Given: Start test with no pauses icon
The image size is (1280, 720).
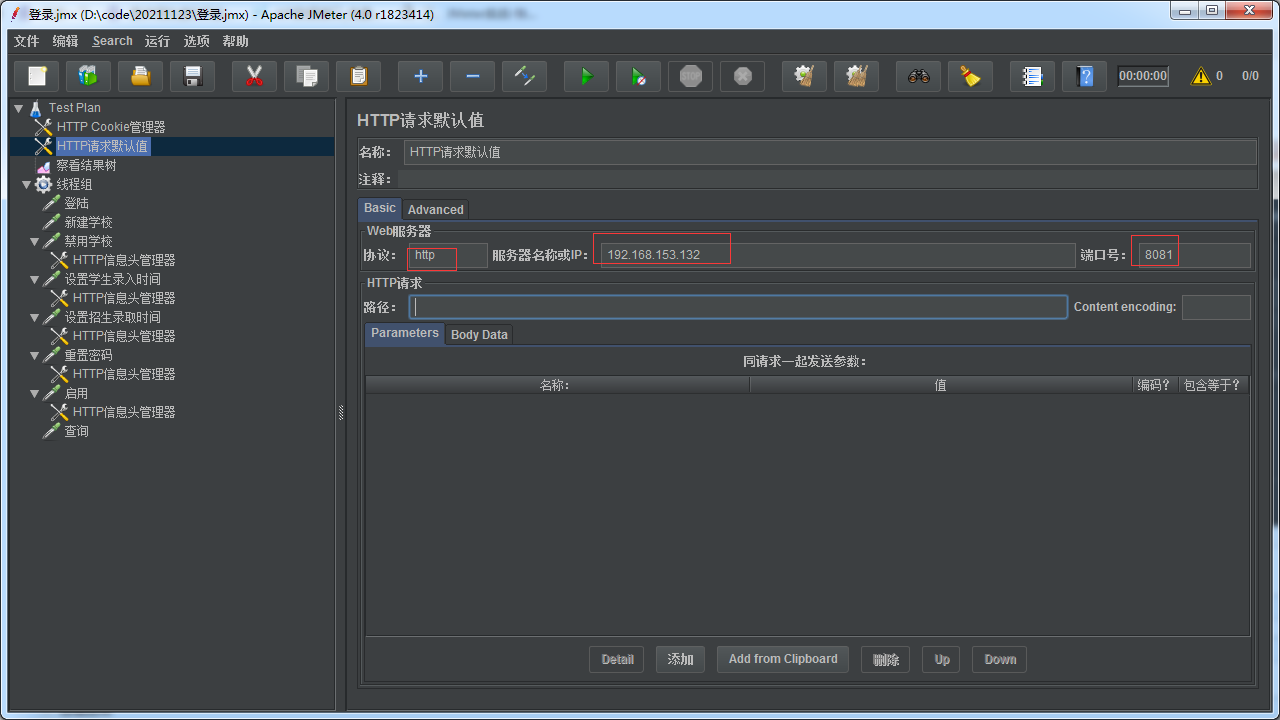Looking at the screenshot, I should click(639, 76).
